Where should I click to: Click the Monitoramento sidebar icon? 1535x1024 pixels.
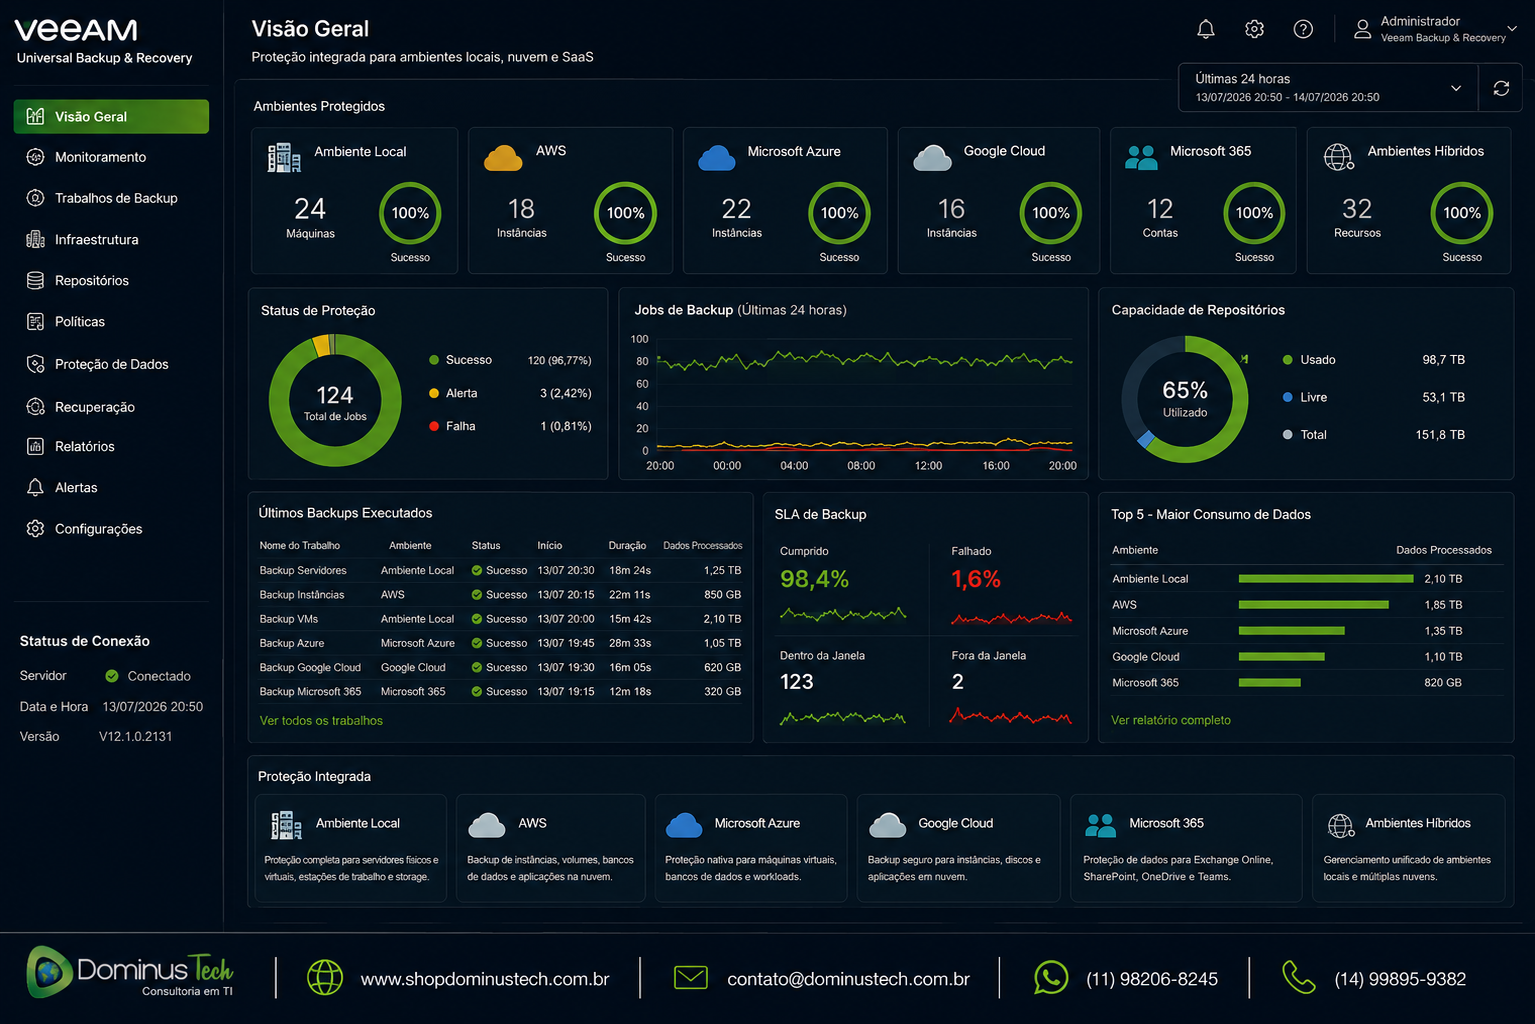35,157
